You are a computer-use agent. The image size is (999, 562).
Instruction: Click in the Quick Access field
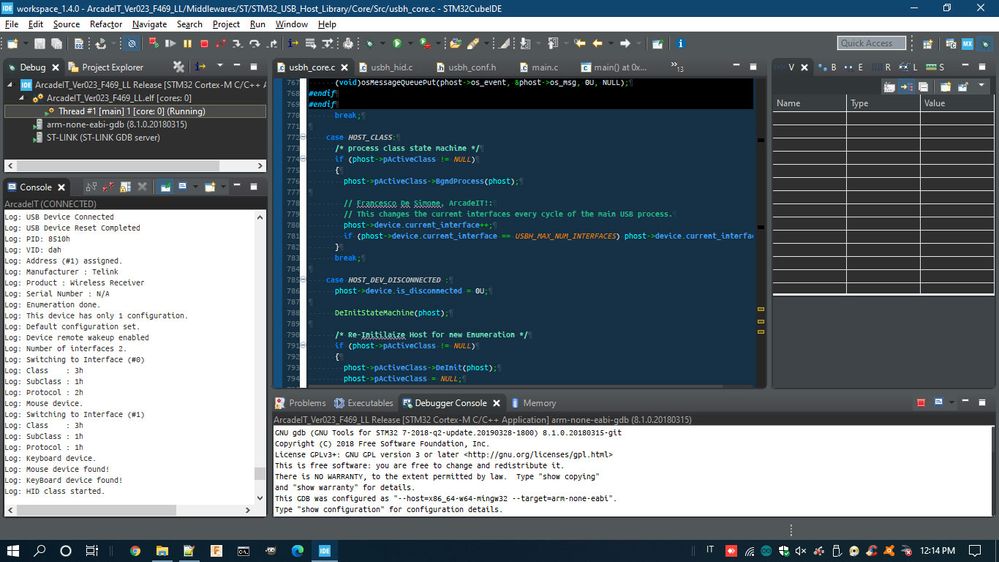(x=871, y=43)
